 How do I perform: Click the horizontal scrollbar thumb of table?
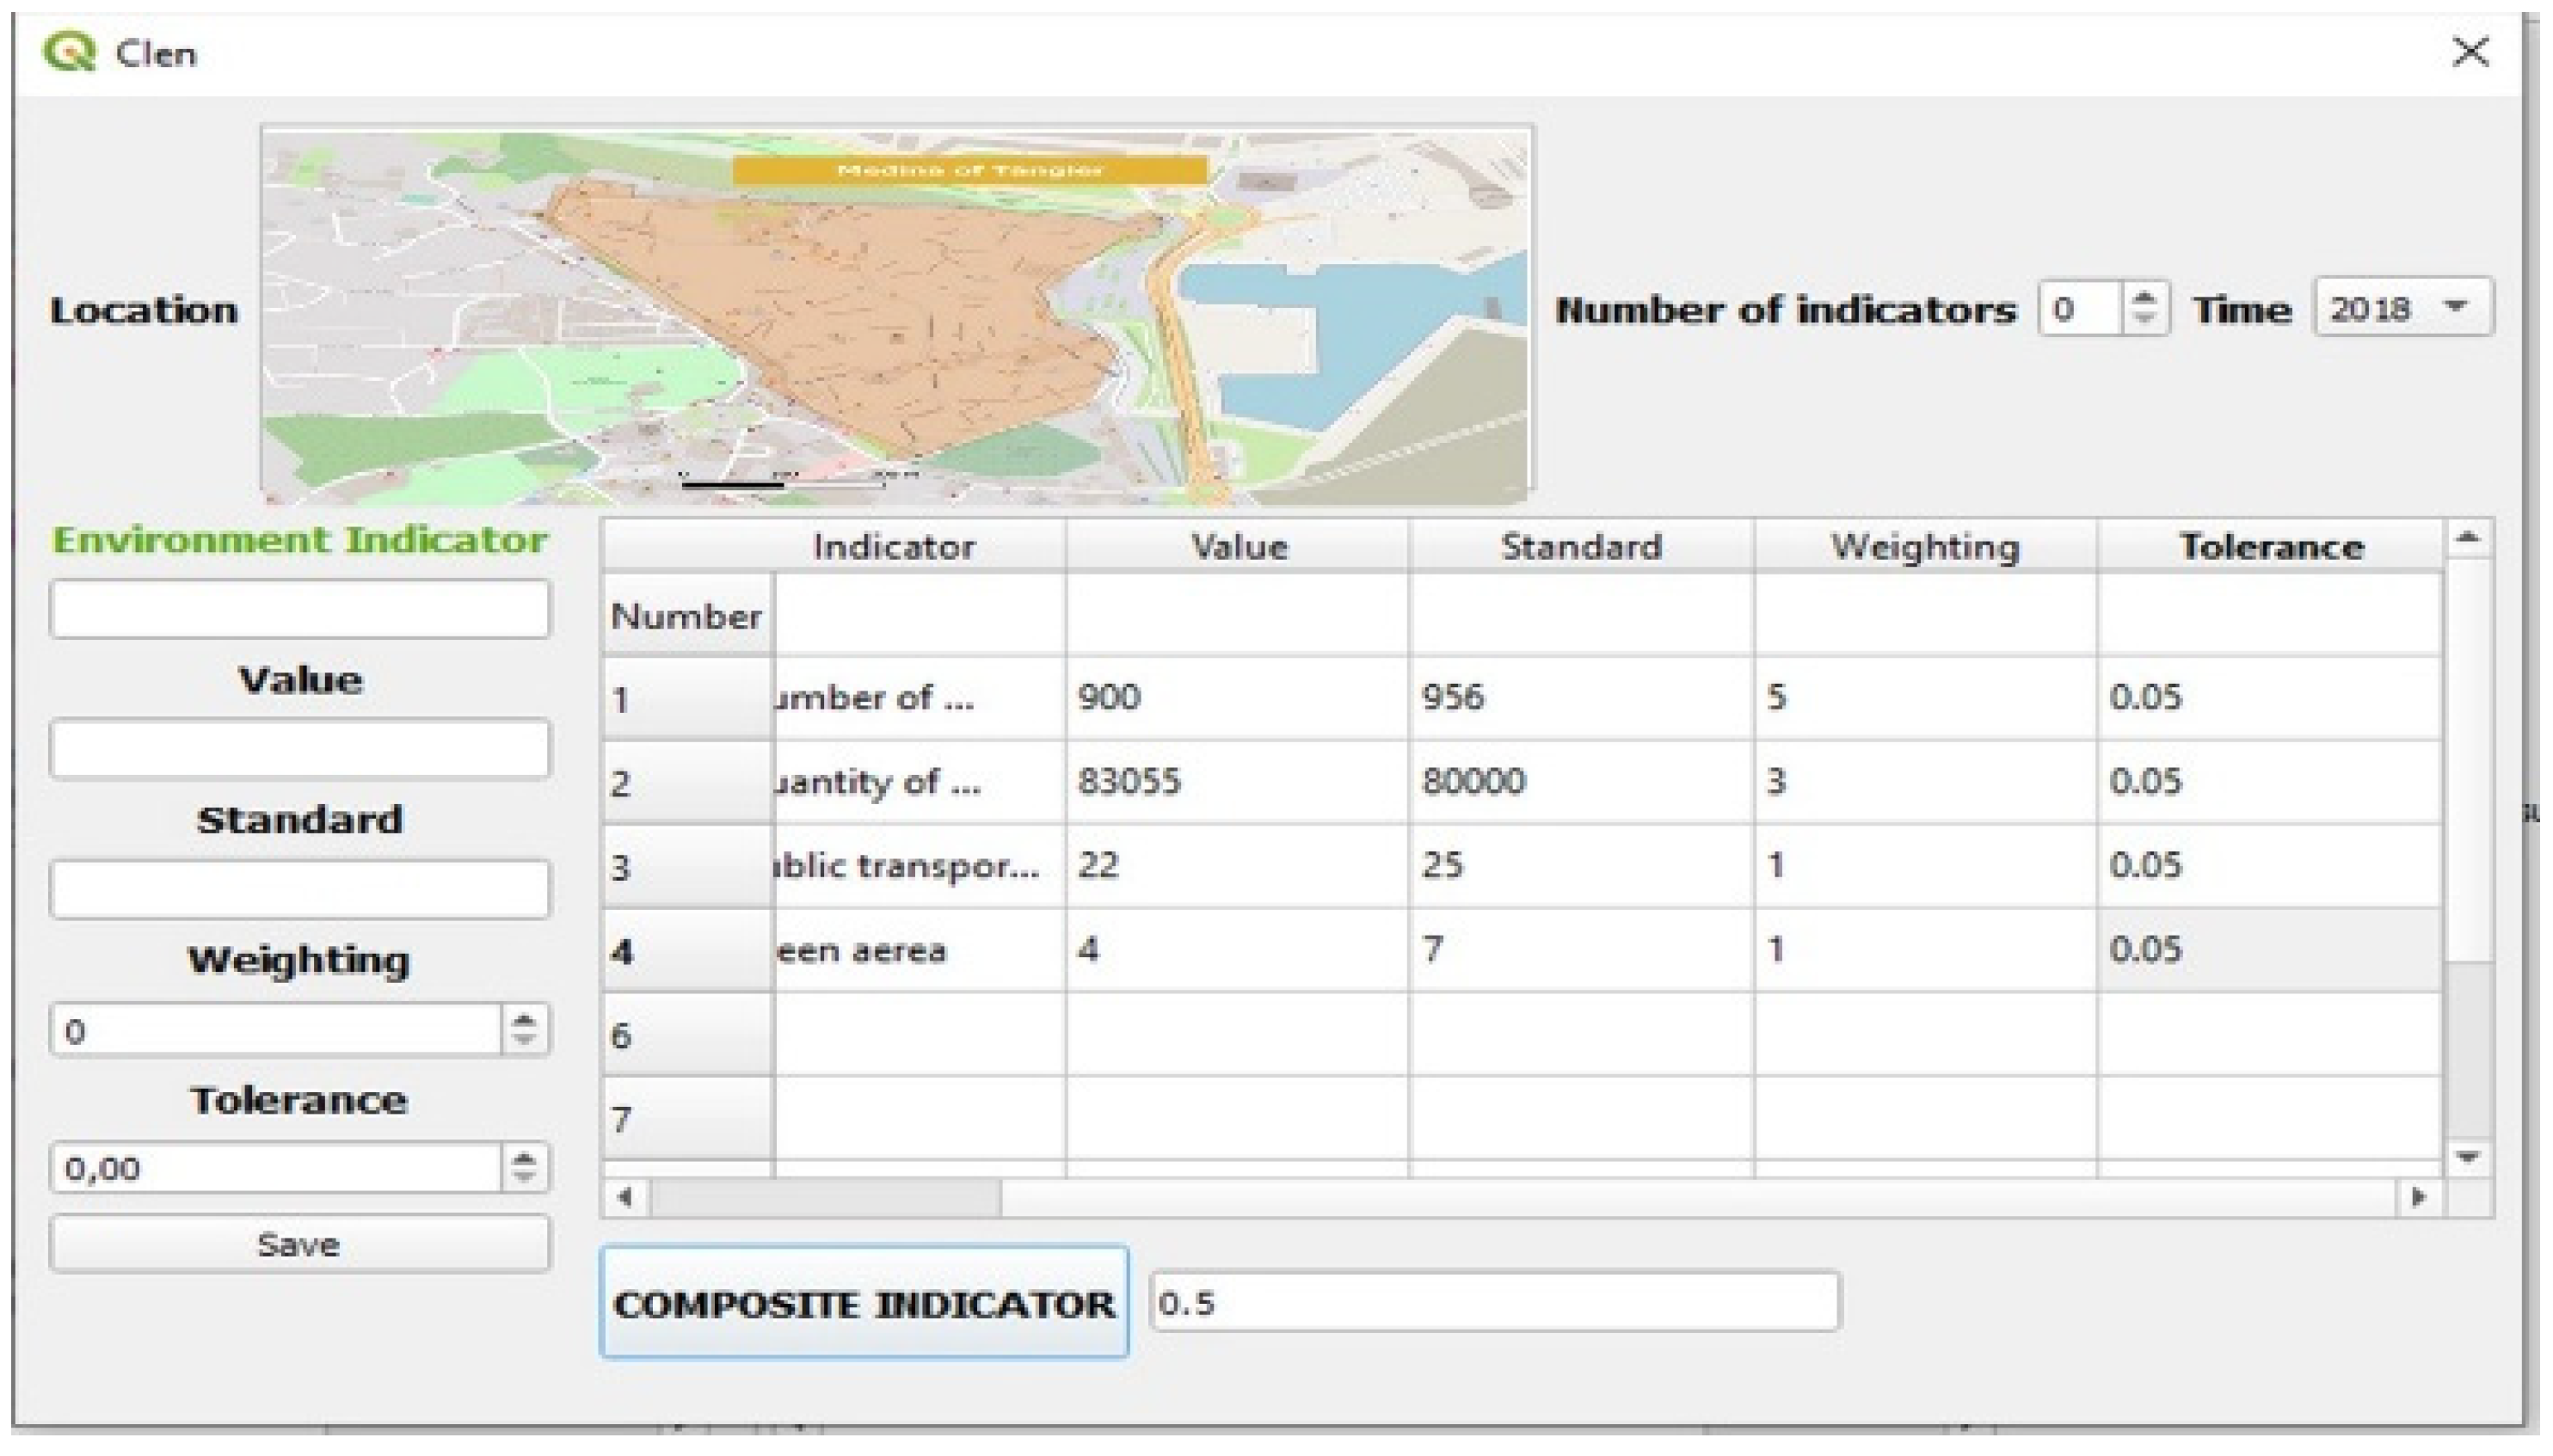(825, 1197)
